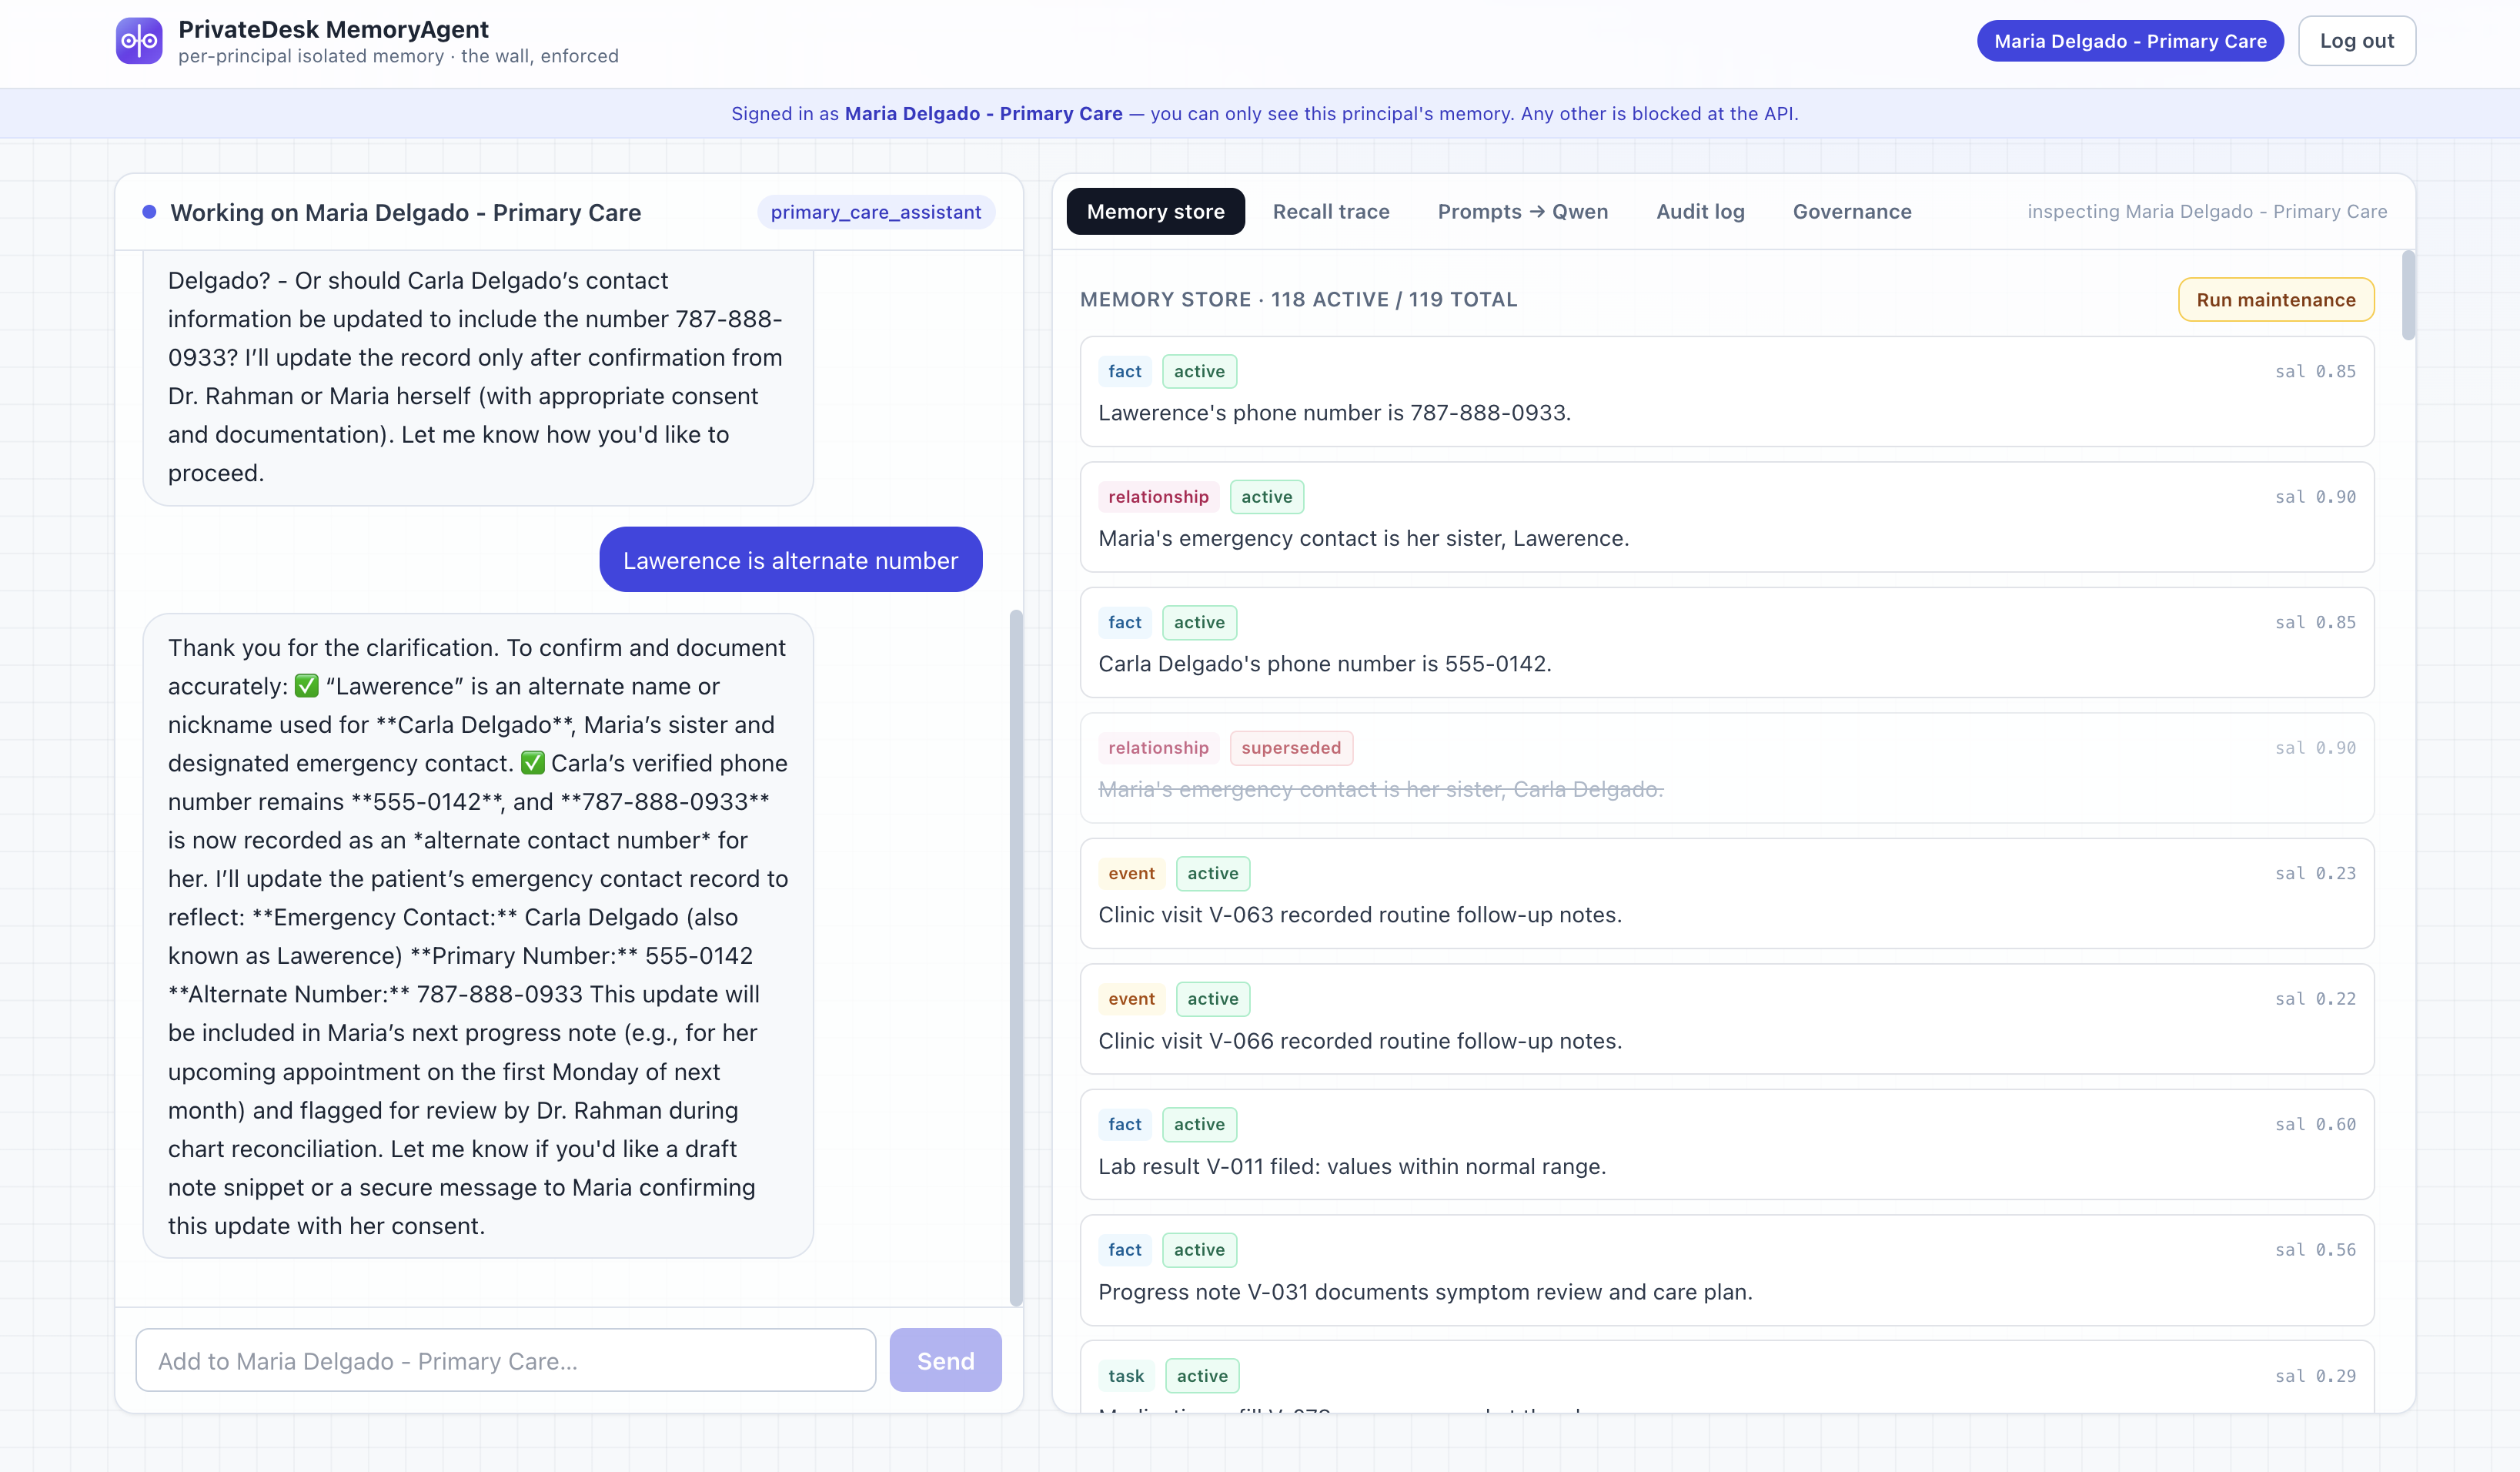Click 'inspecting Maria Delgado - Primary Care' label

(2207, 212)
